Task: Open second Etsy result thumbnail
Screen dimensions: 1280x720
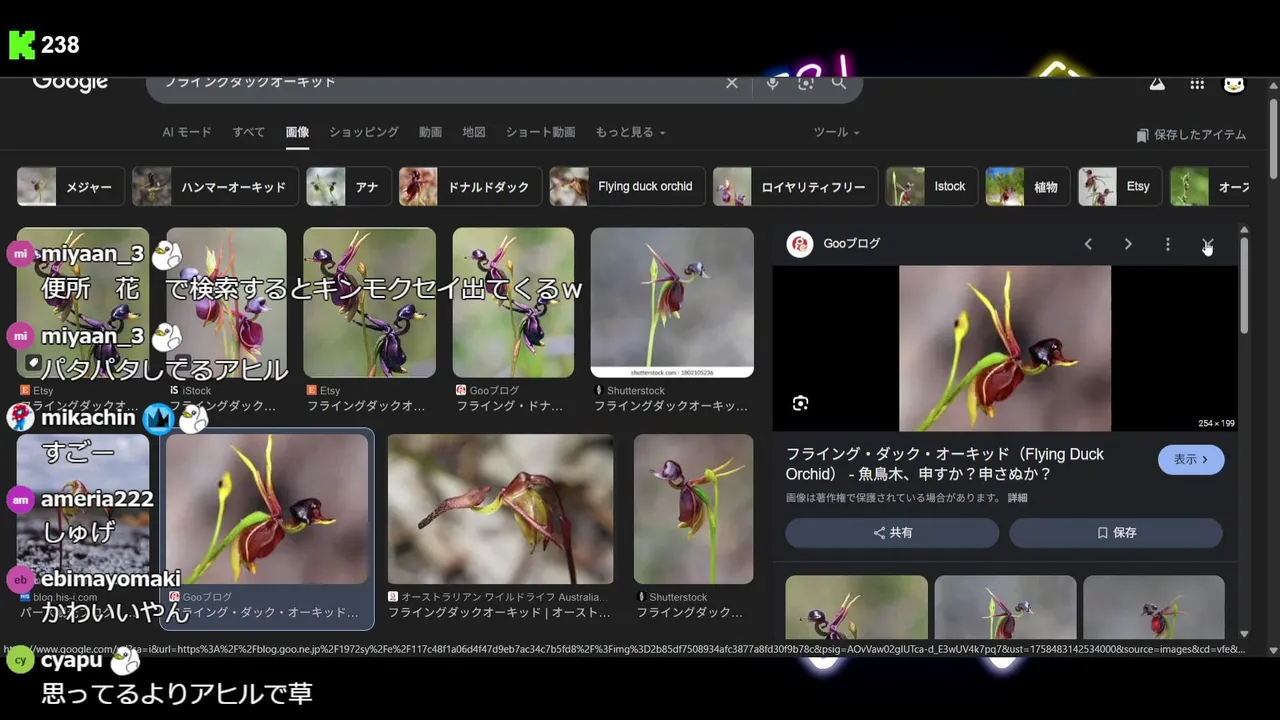Action: pos(369,302)
